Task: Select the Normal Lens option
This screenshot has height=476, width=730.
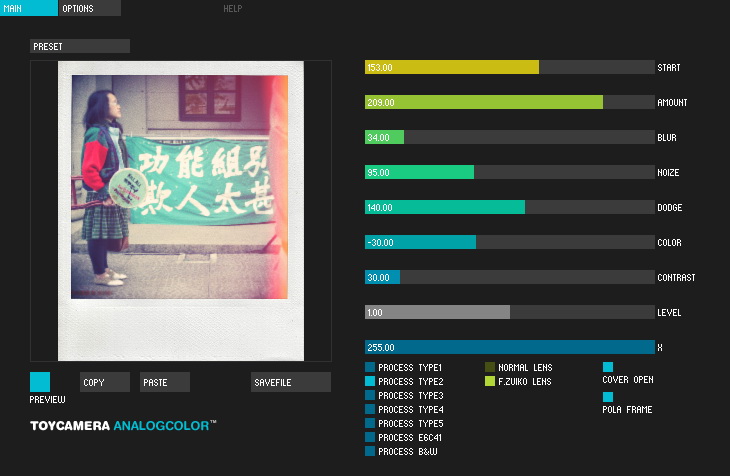Action: (x=519, y=367)
